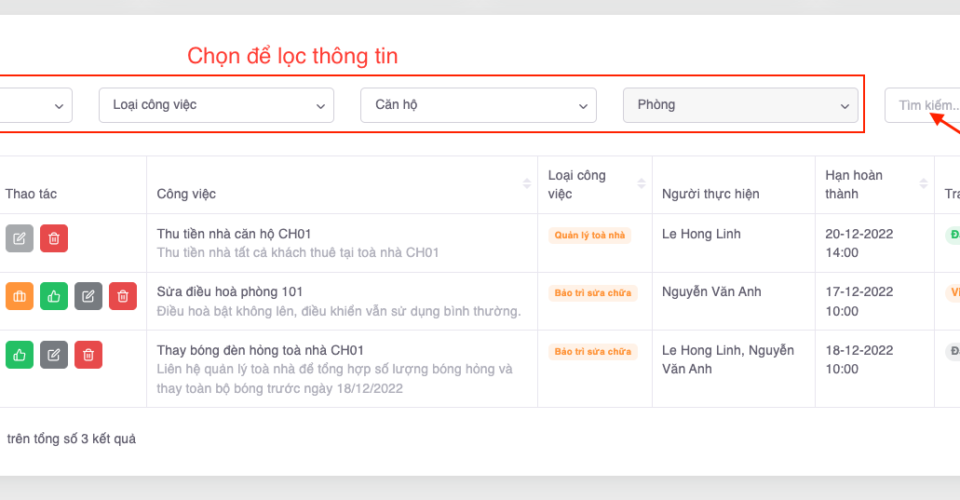The height and width of the screenshot is (500, 960).
Task: Click into the Tìm kiếm search field
Action: tap(920, 105)
